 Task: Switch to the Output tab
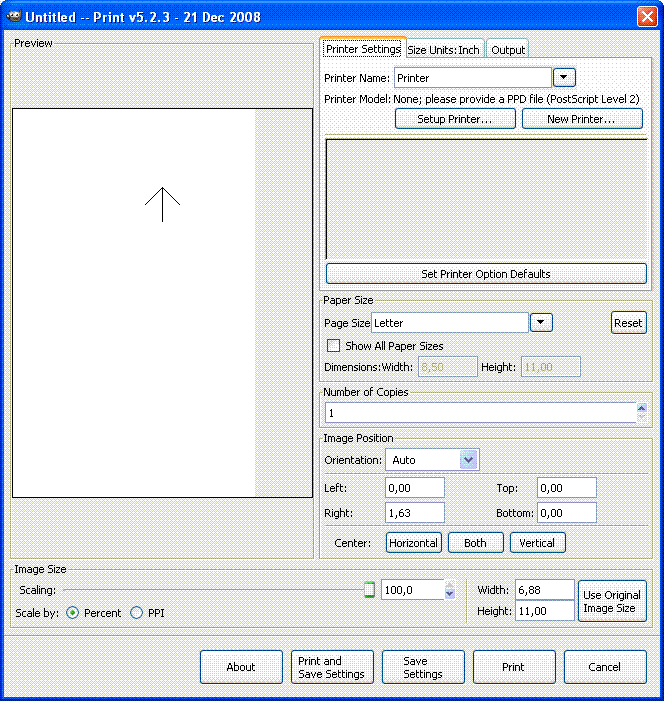click(x=508, y=50)
